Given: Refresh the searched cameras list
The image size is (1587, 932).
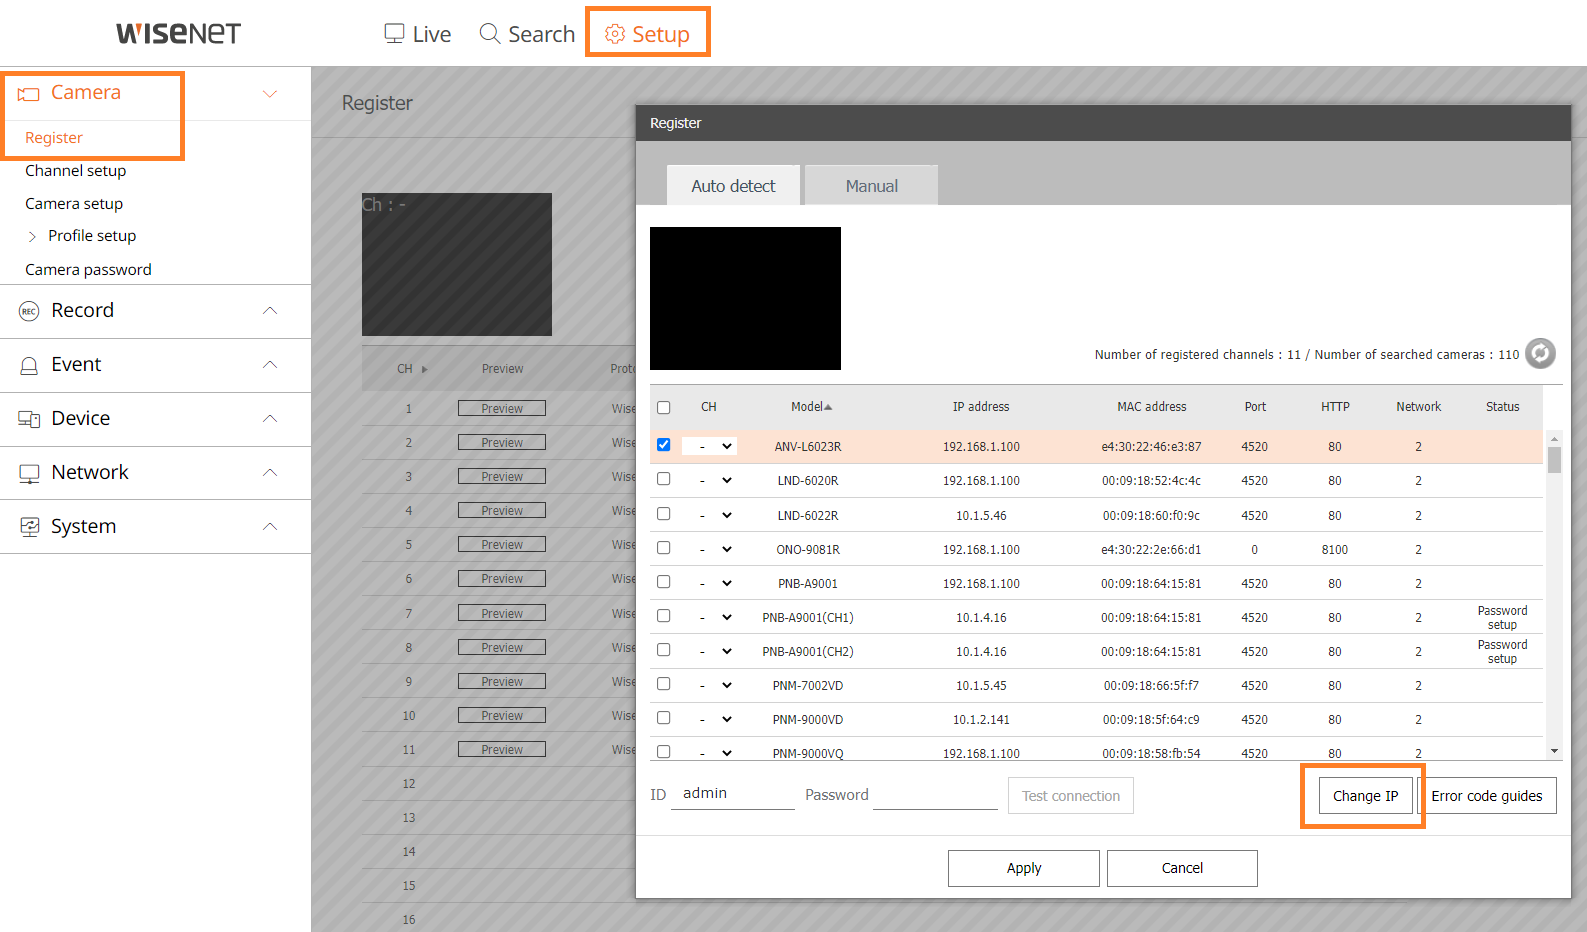Looking at the screenshot, I should [1540, 353].
